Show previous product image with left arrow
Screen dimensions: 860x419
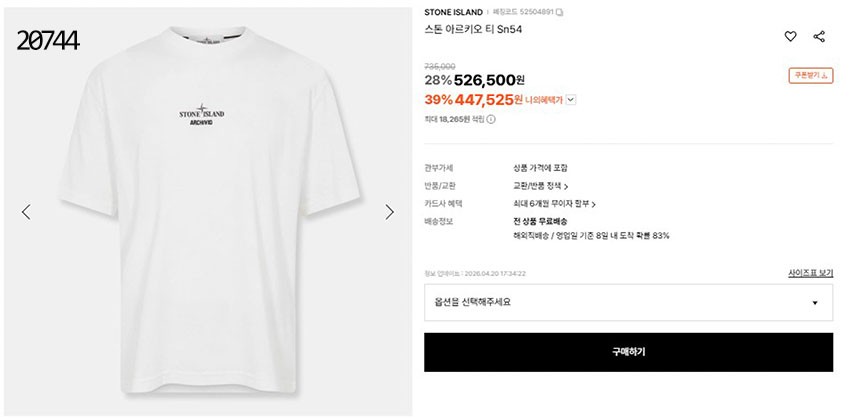(26, 212)
